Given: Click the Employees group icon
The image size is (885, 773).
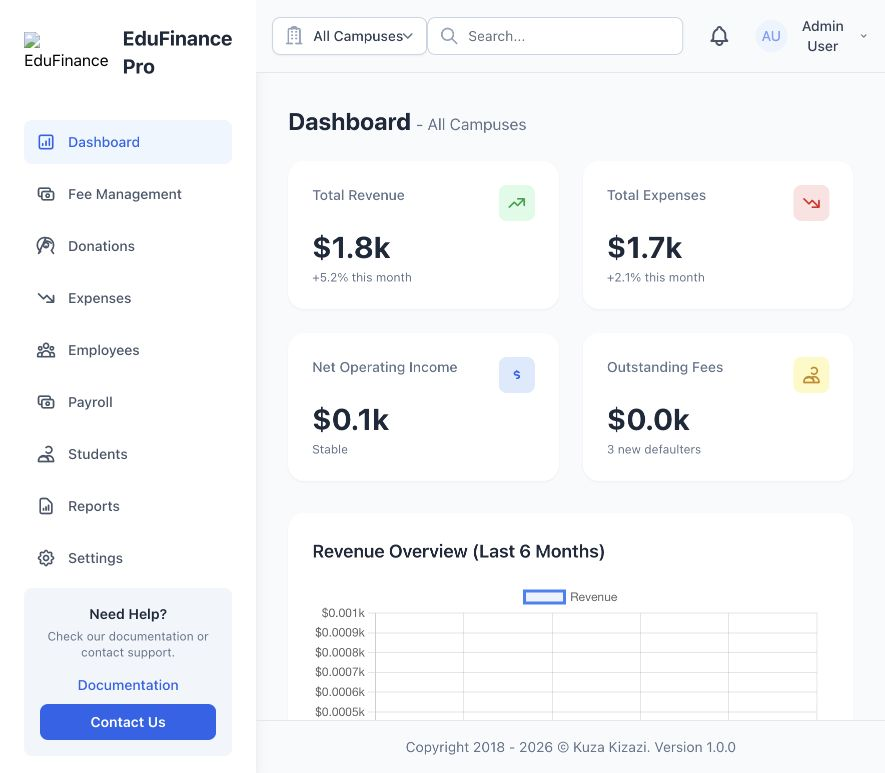Looking at the screenshot, I should point(46,350).
